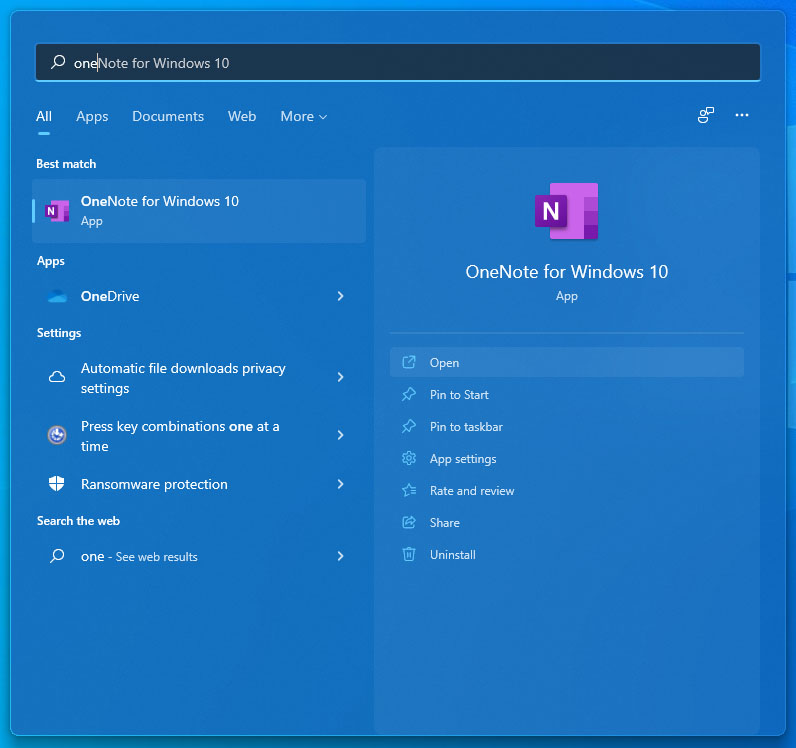The height and width of the screenshot is (748, 796).
Task: Choose Pin to Start
Action: point(567,394)
